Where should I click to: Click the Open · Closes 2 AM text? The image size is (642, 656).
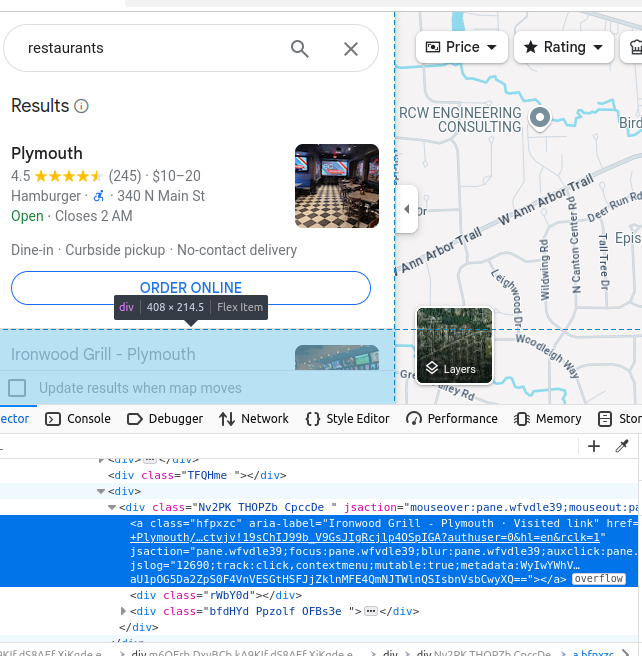click(x=72, y=216)
